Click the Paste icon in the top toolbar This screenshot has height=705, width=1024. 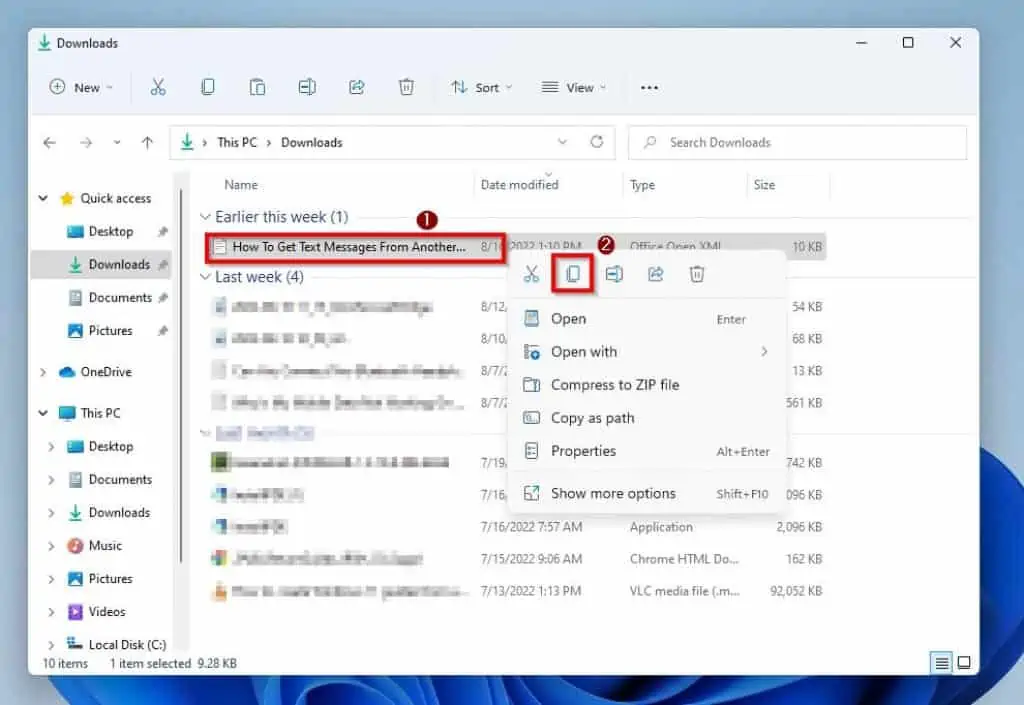pyautogui.click(x=257, y=87)
